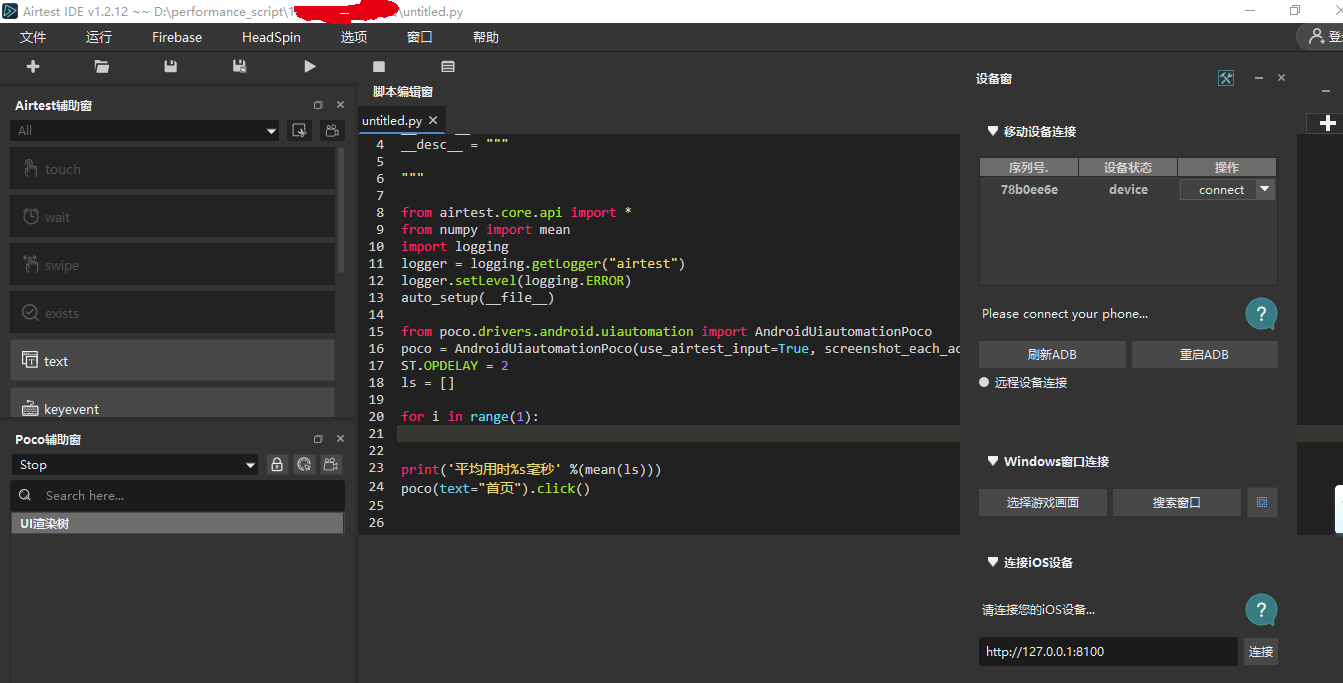Select the UI渲染树 tree row
The image size is (1343, 683).
[x=177, y=523]
